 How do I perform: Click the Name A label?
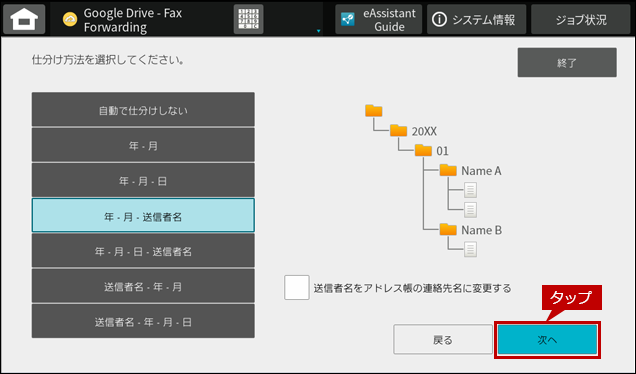(x=481, y=171)
